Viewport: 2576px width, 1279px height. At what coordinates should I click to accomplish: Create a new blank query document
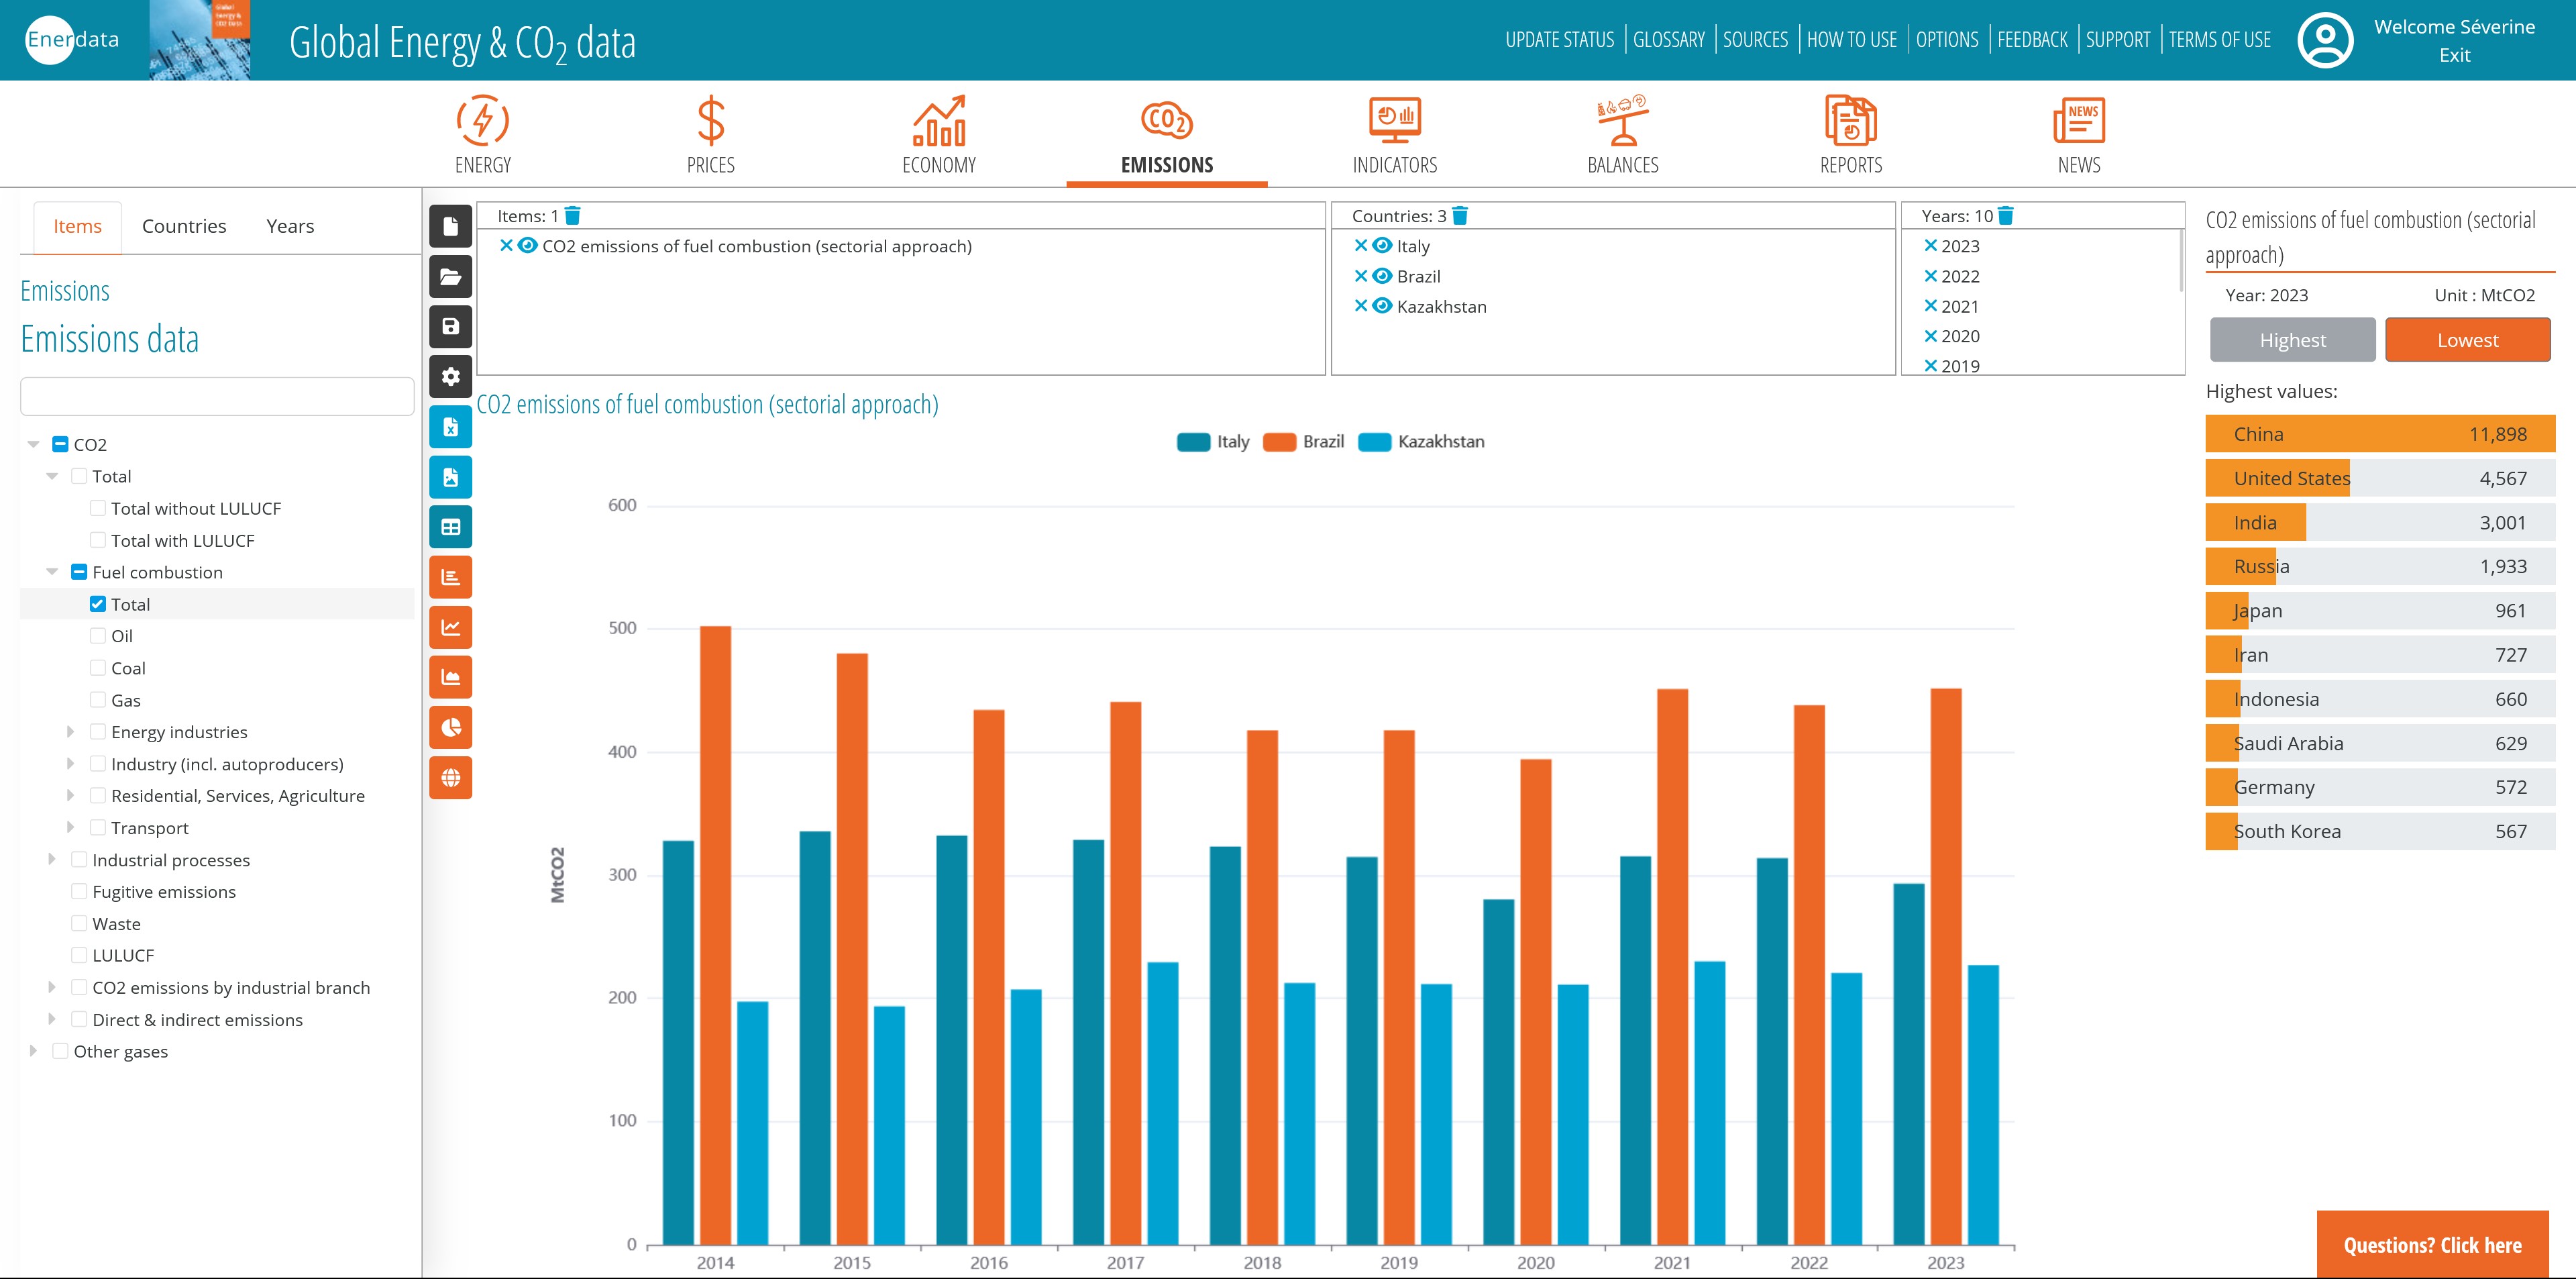[450, 226]
